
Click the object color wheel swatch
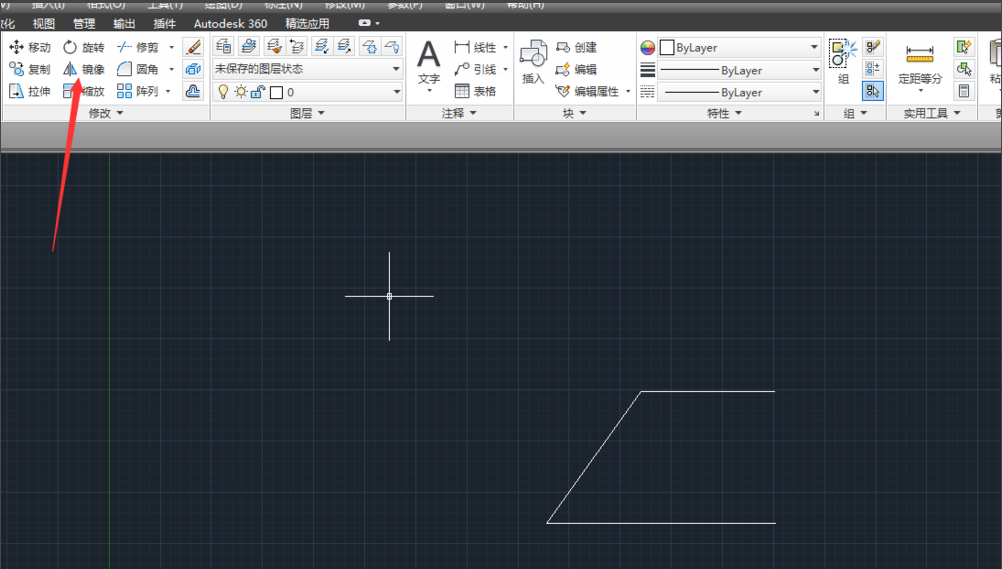point(647,47)
